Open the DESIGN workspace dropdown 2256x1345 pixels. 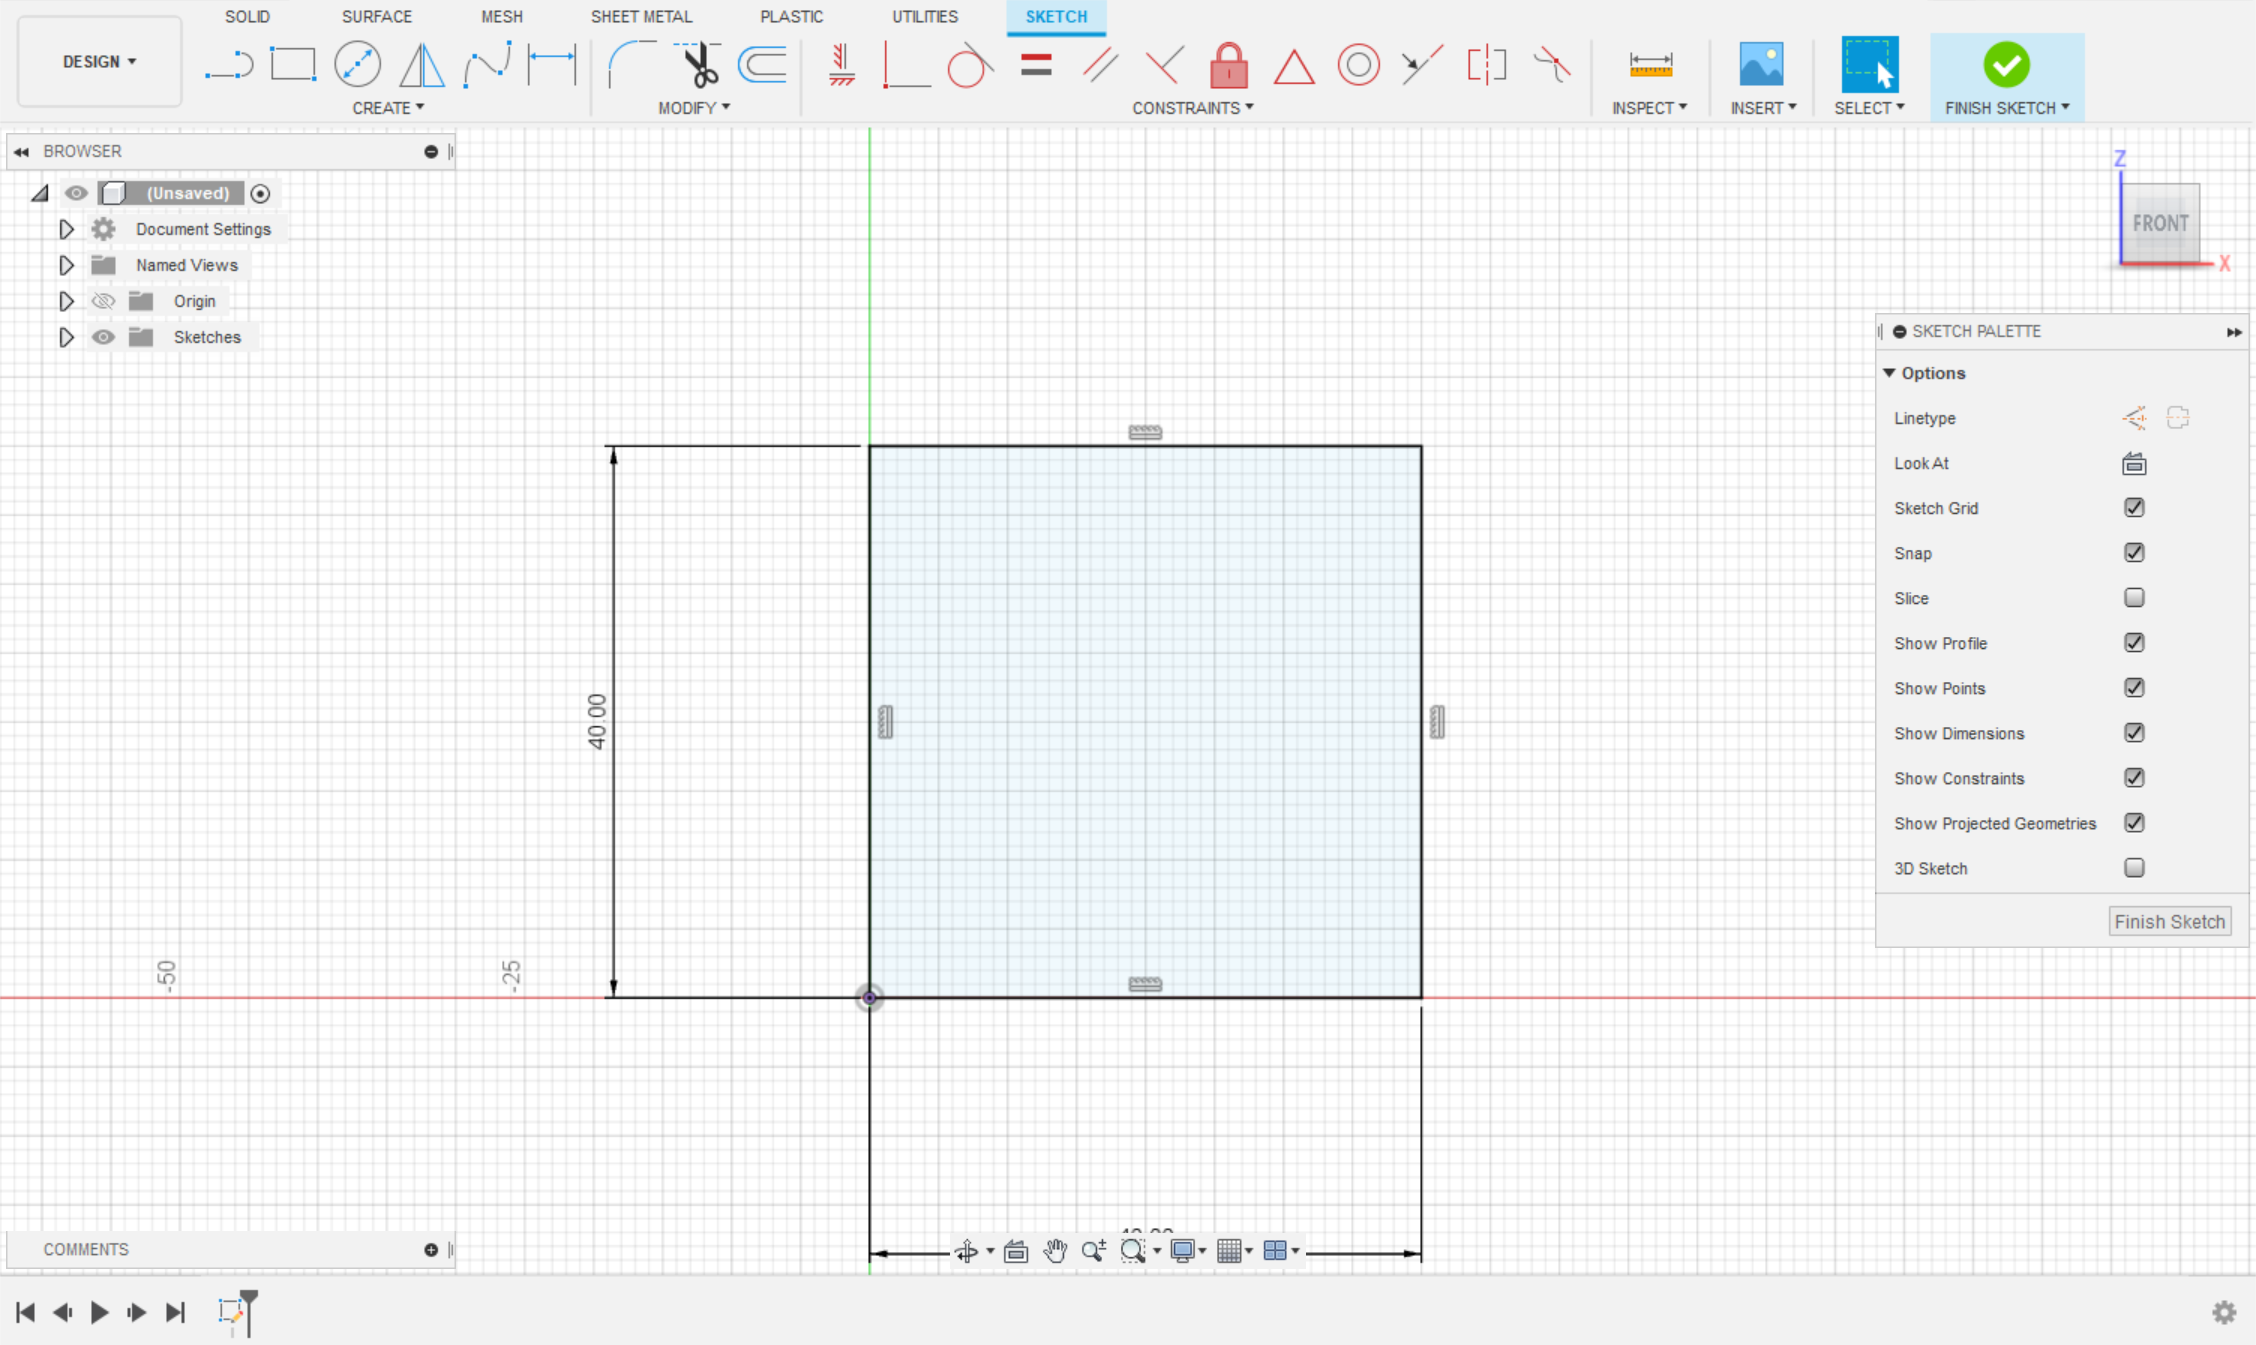[x=99, y=62]
